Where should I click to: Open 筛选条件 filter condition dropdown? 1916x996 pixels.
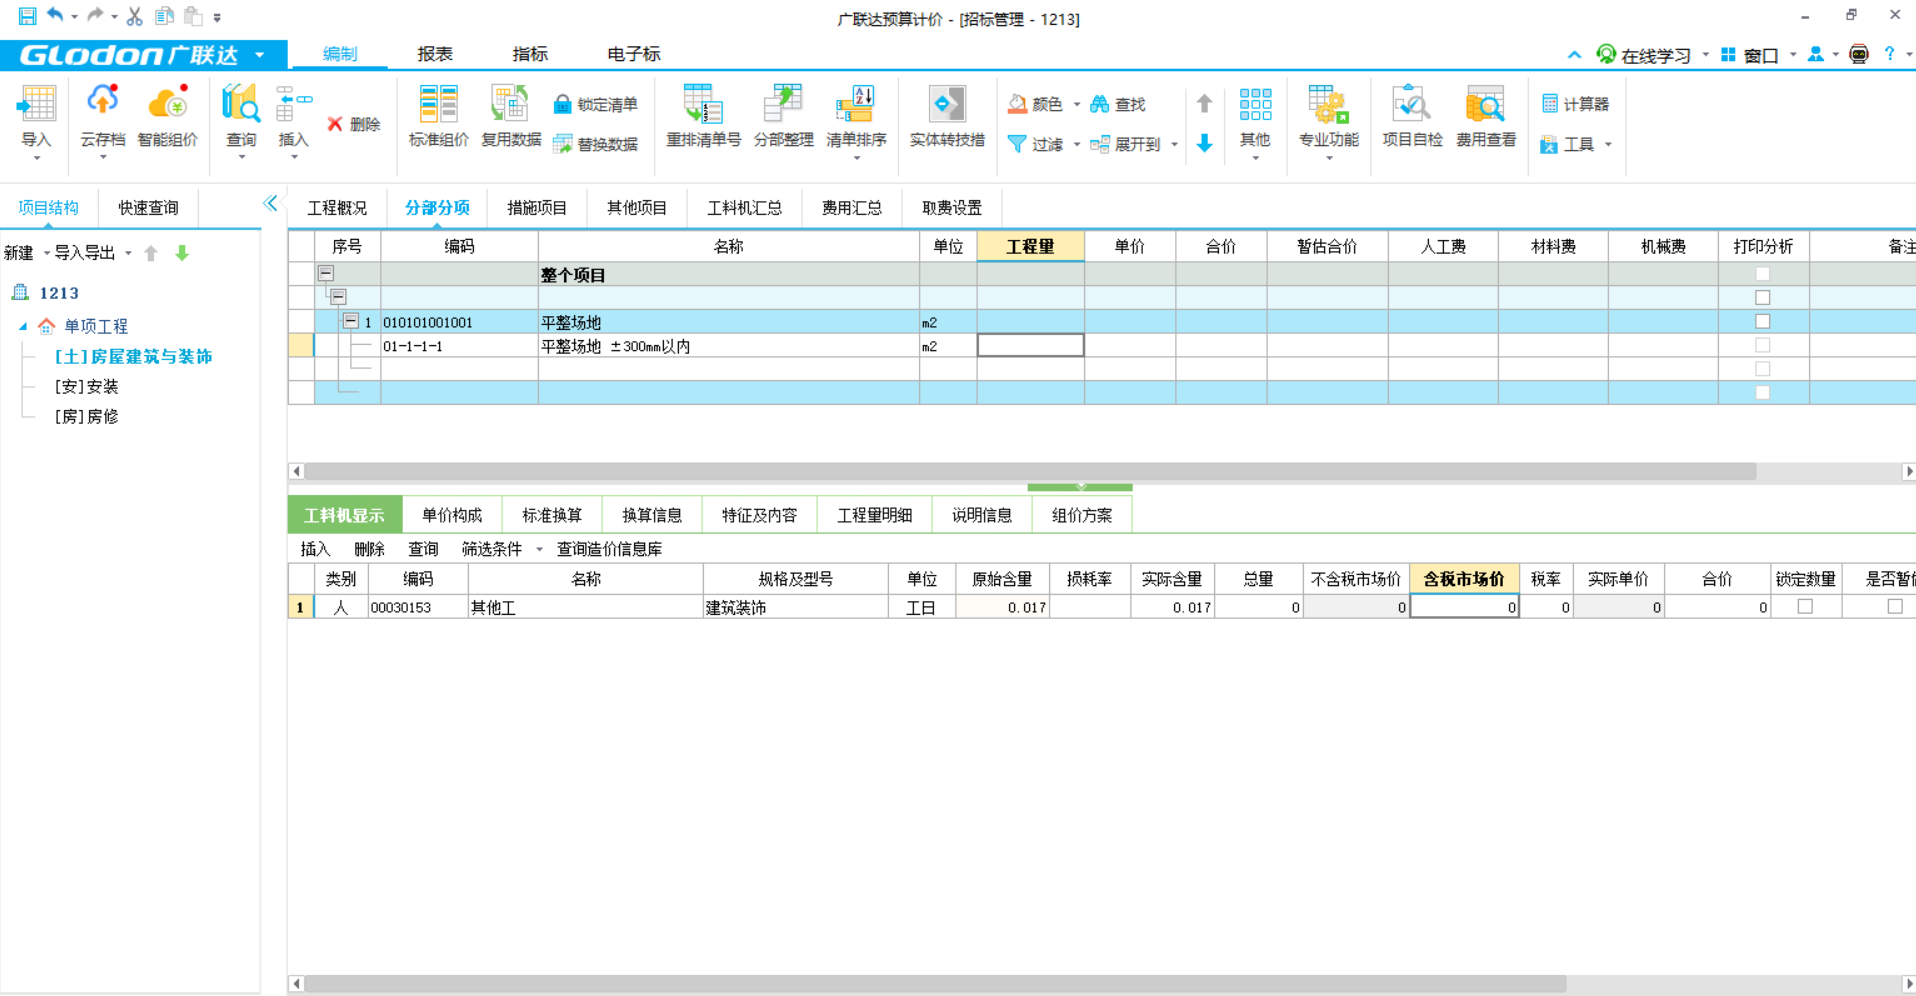tap(539, 549)
